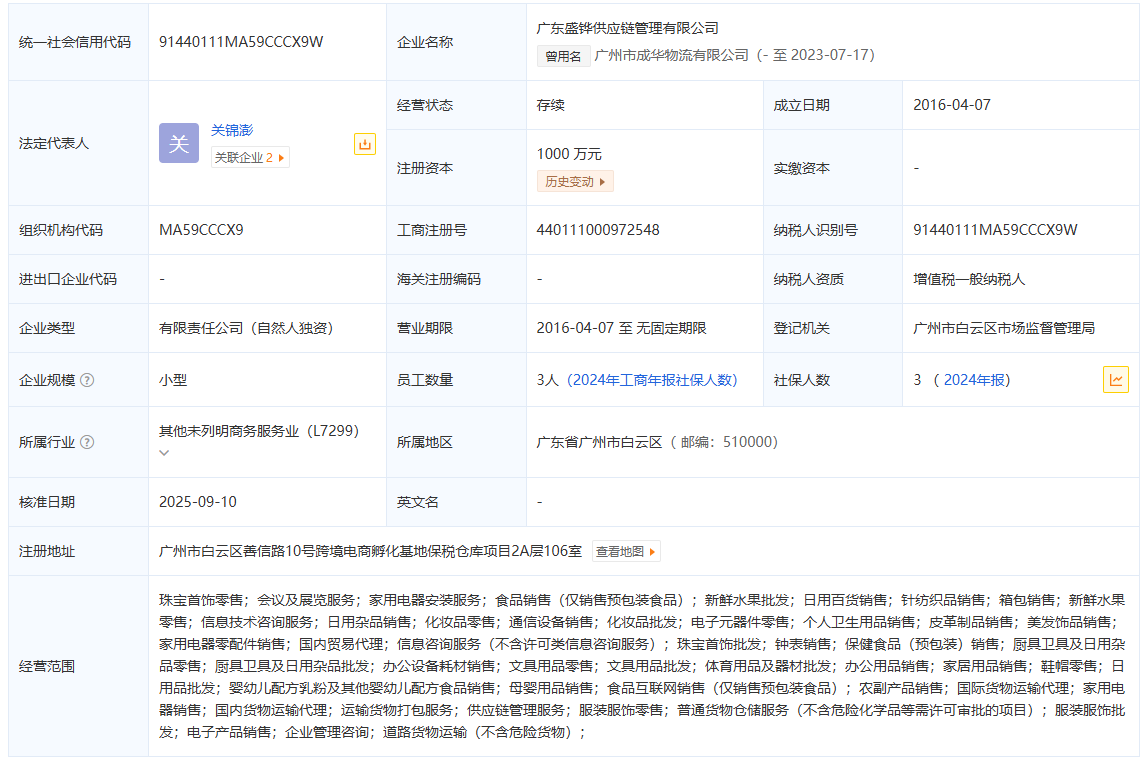Image resolution: width=1142 pixels, height=764 pixels.
Task: Click the purple 关 avatar
Action: (178, 144)
